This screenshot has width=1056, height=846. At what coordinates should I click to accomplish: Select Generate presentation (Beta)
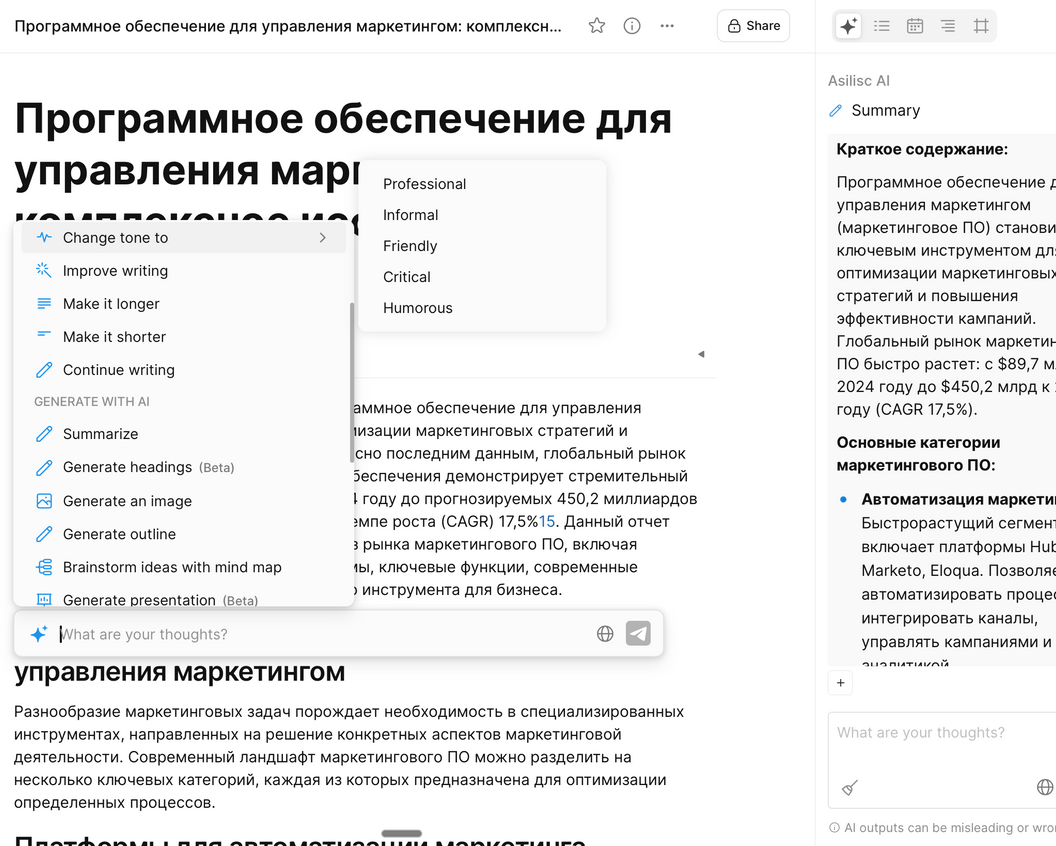point(184,599)
